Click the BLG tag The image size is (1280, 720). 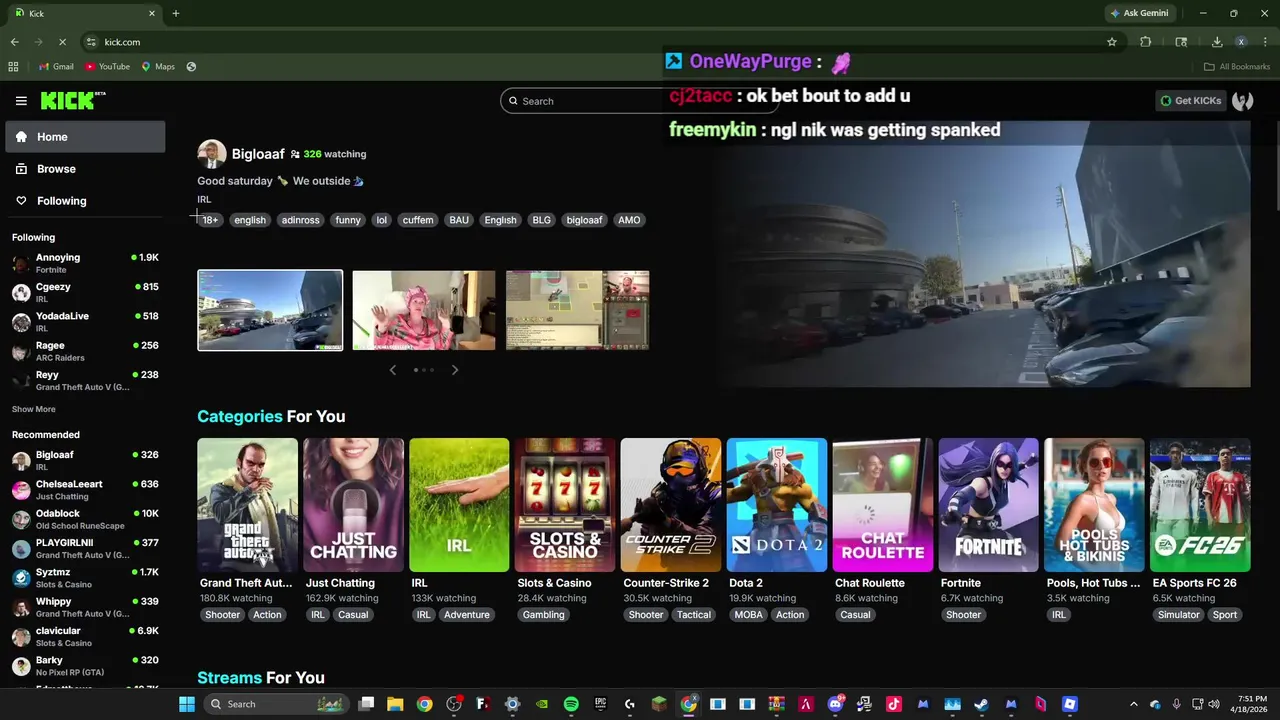coord(541,220)
